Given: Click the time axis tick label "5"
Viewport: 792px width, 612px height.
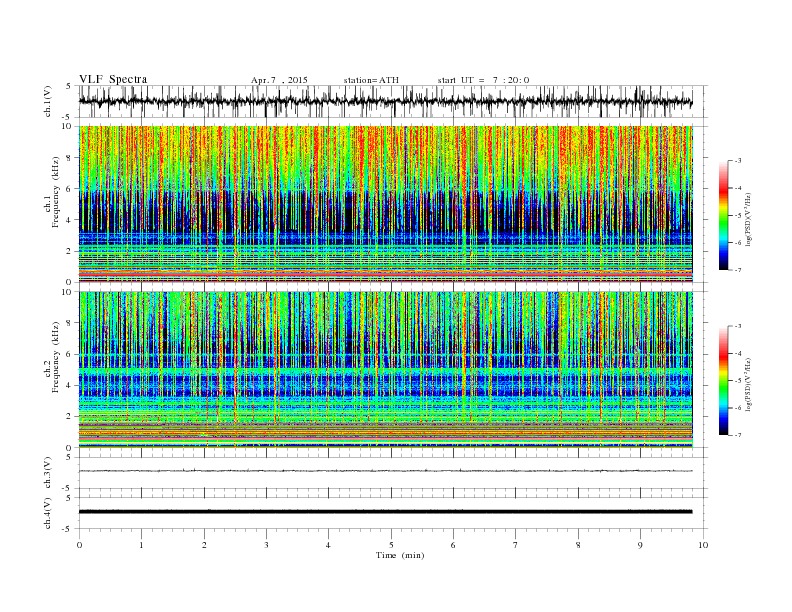Looking at the screenshot, I should 391,545.
